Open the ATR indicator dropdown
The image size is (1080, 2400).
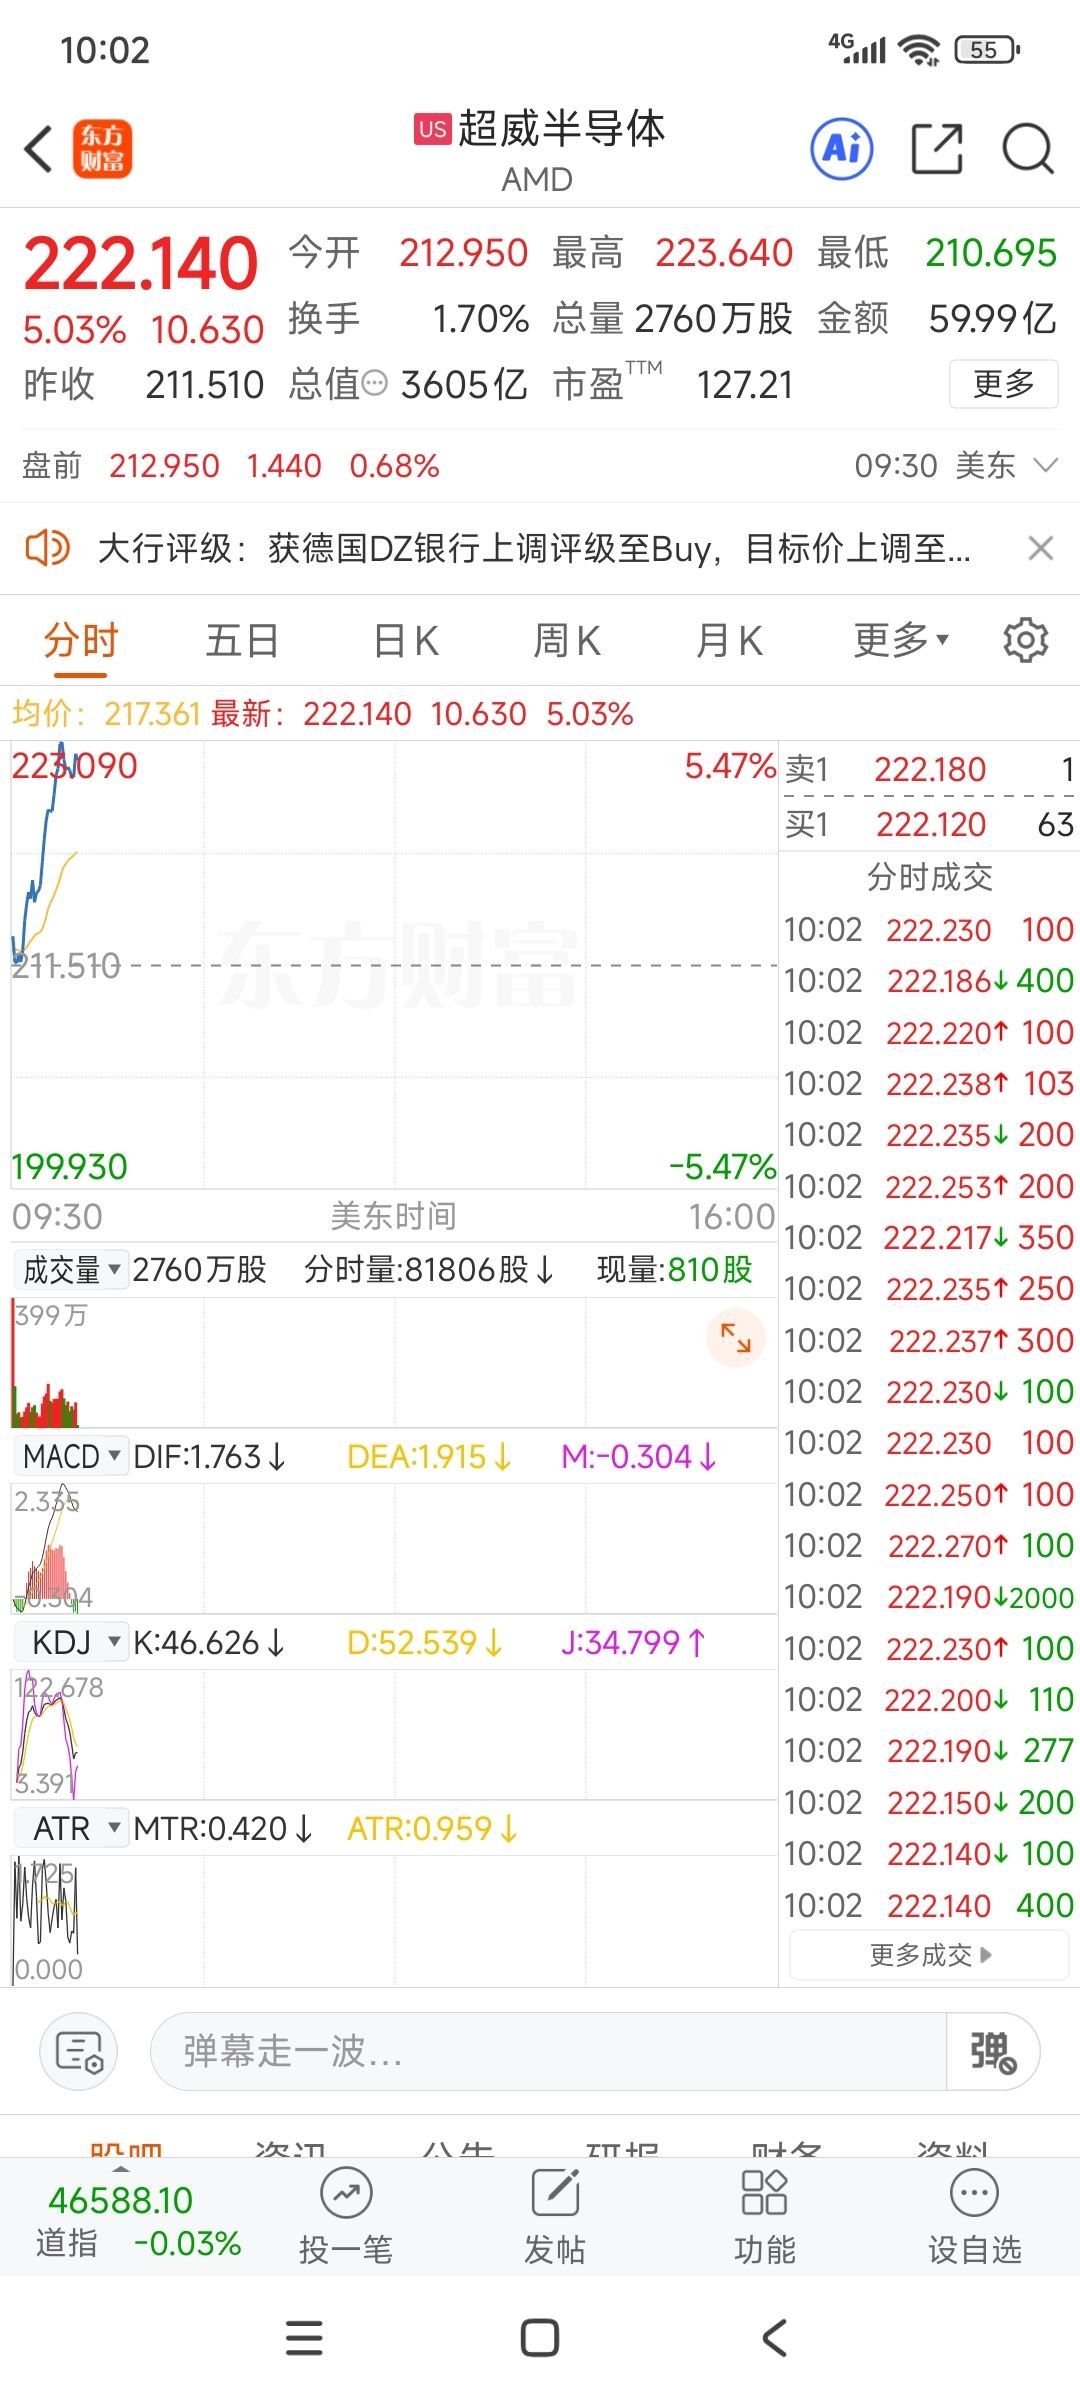click(73, 1828)
